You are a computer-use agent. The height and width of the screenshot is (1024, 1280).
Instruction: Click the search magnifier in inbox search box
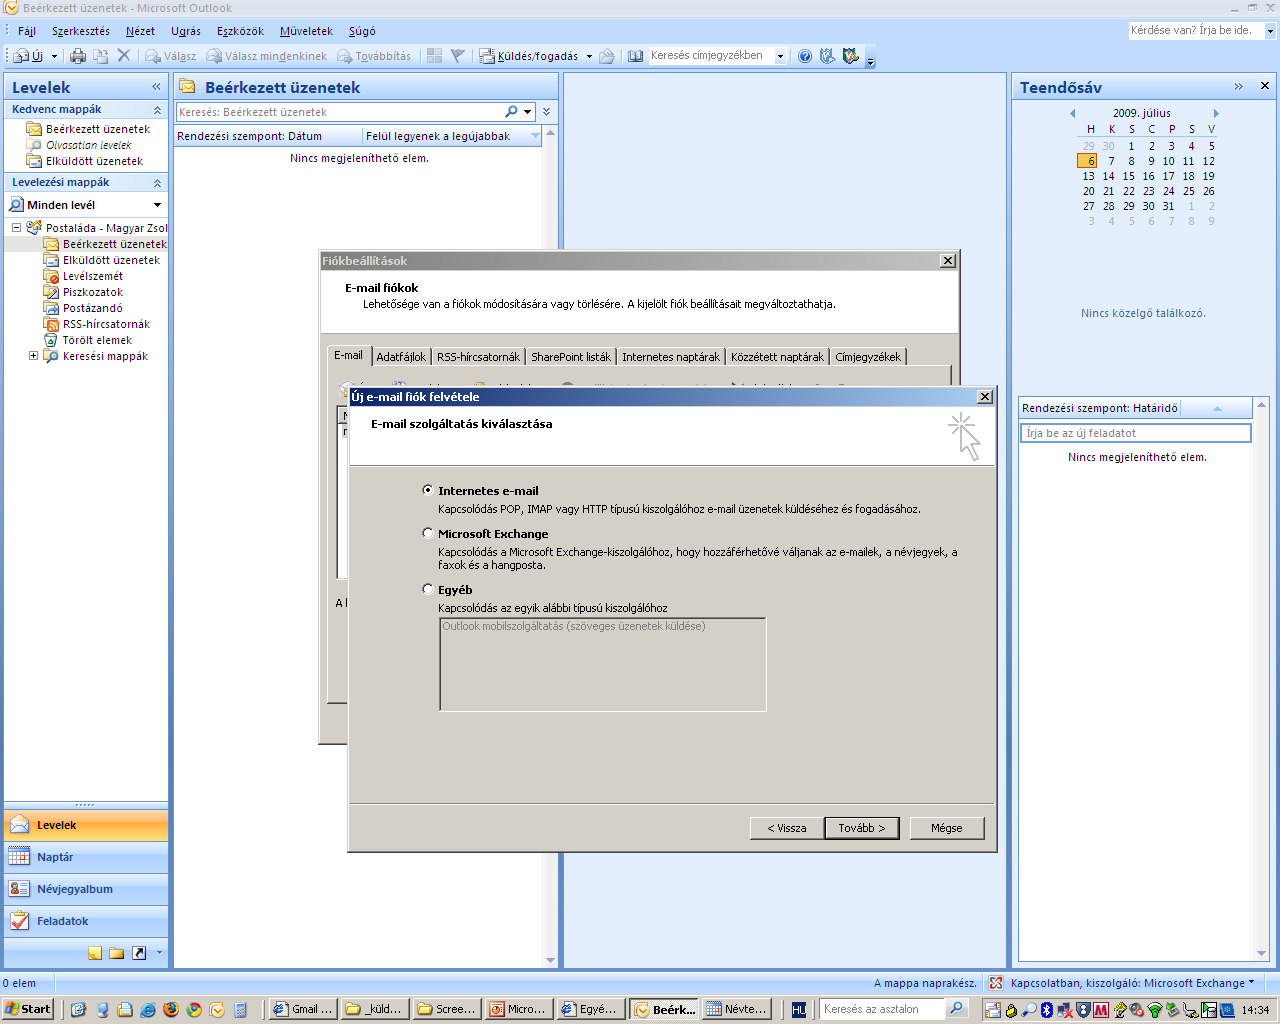coord(512,112)
